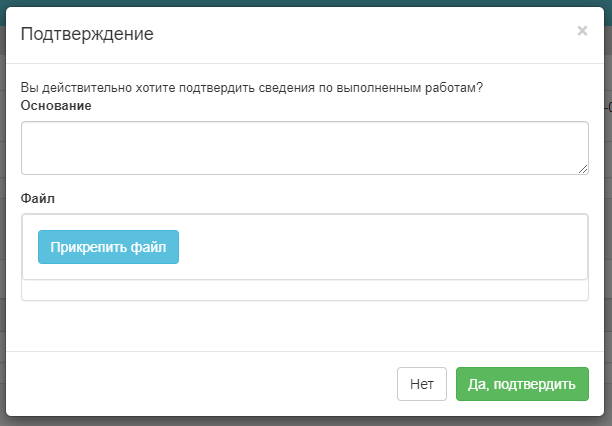
Task: Click the Прикрепить файл button
Action: pyautogui.click(x=109, y=247)
